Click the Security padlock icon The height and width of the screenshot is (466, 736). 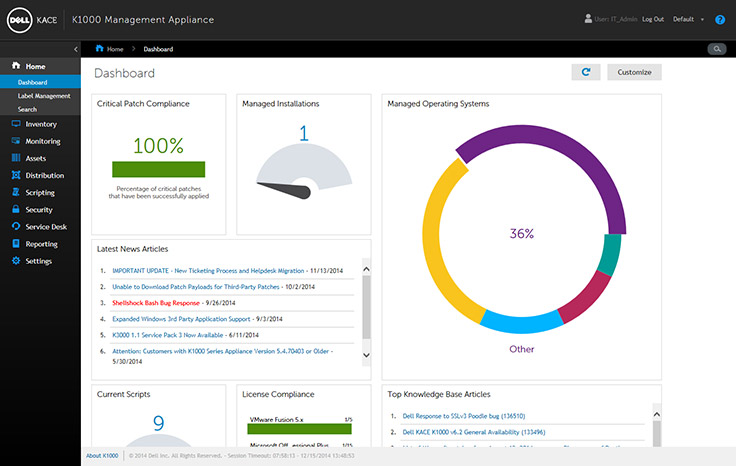point(16,209)
